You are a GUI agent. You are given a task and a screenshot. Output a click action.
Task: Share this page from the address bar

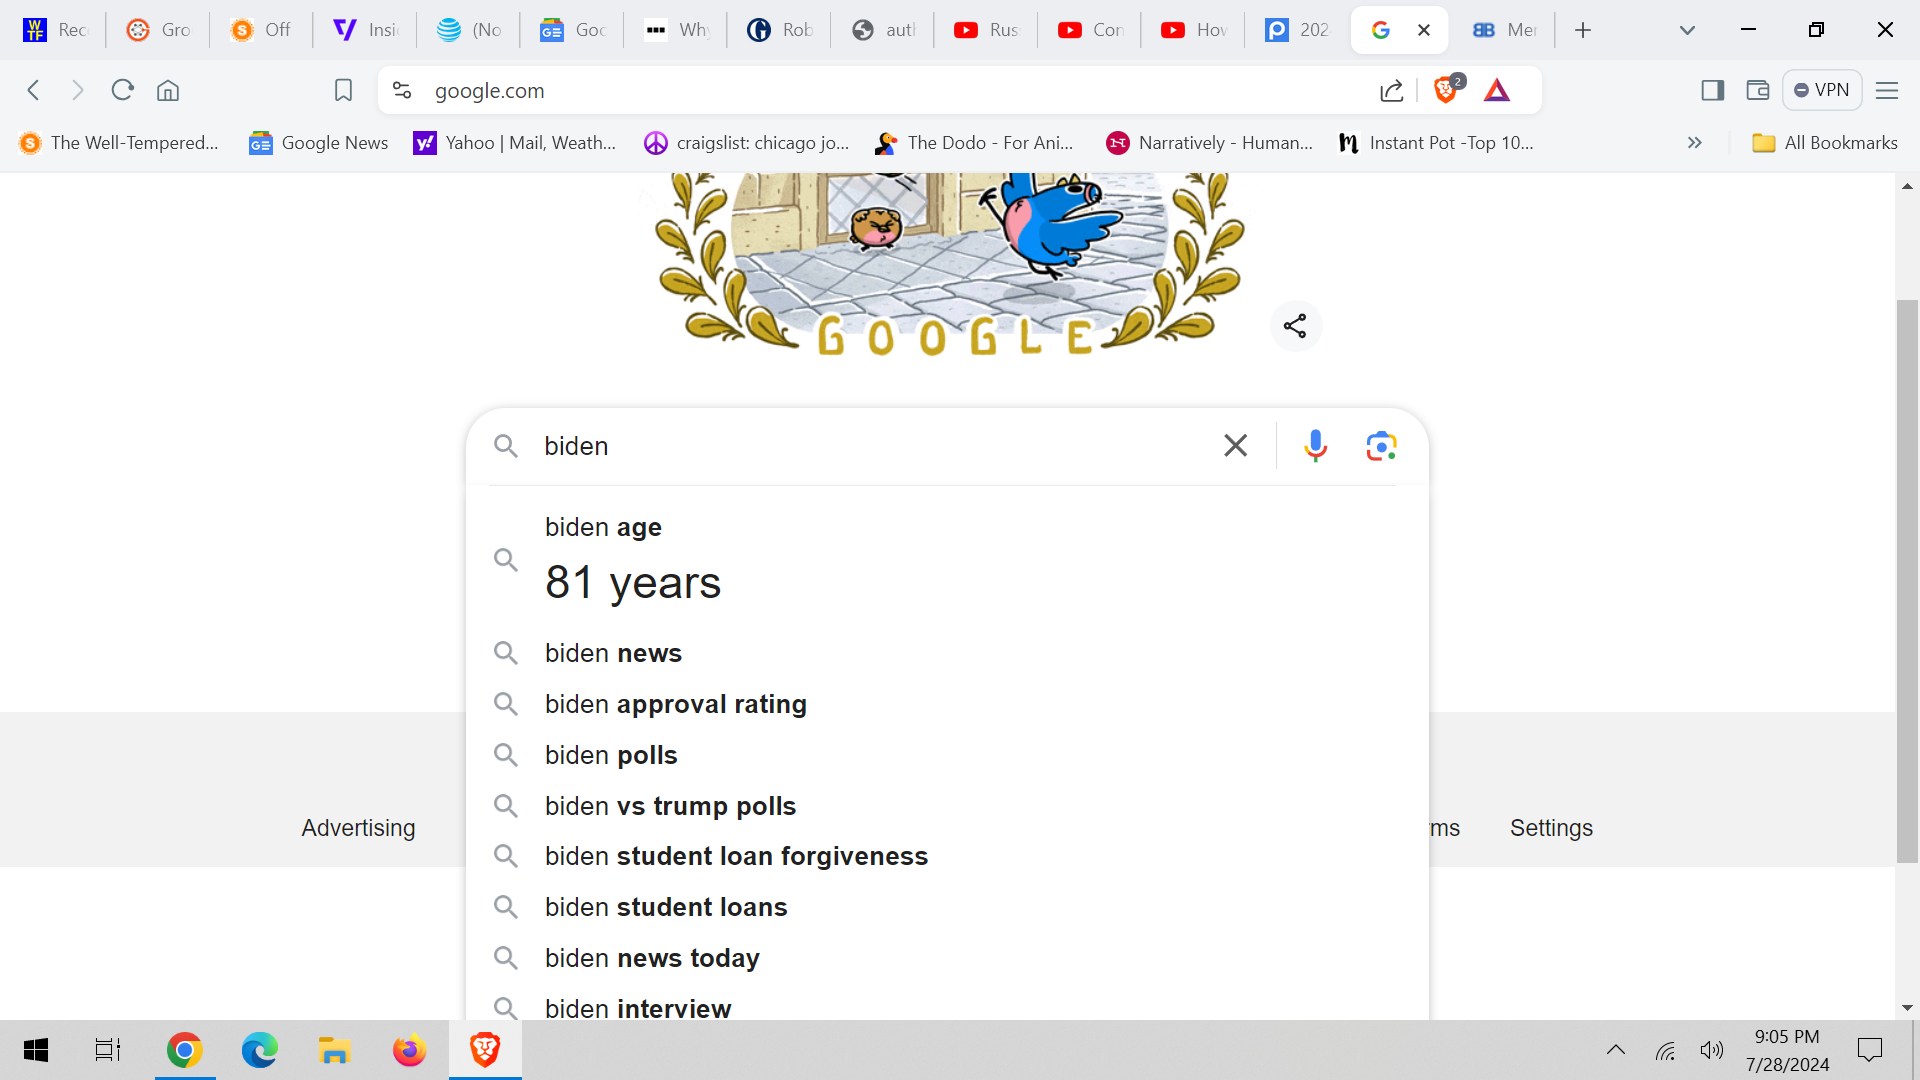(x=1391, y=91)
